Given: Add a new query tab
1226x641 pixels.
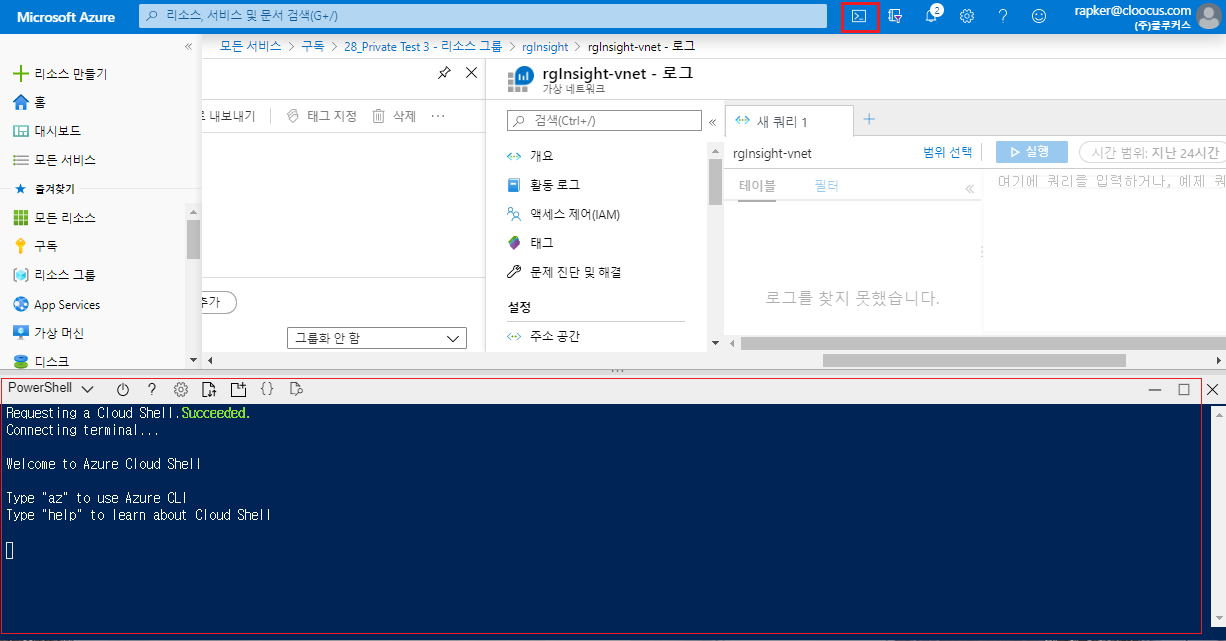Looking at the screenshot, I should pos(869,119).
